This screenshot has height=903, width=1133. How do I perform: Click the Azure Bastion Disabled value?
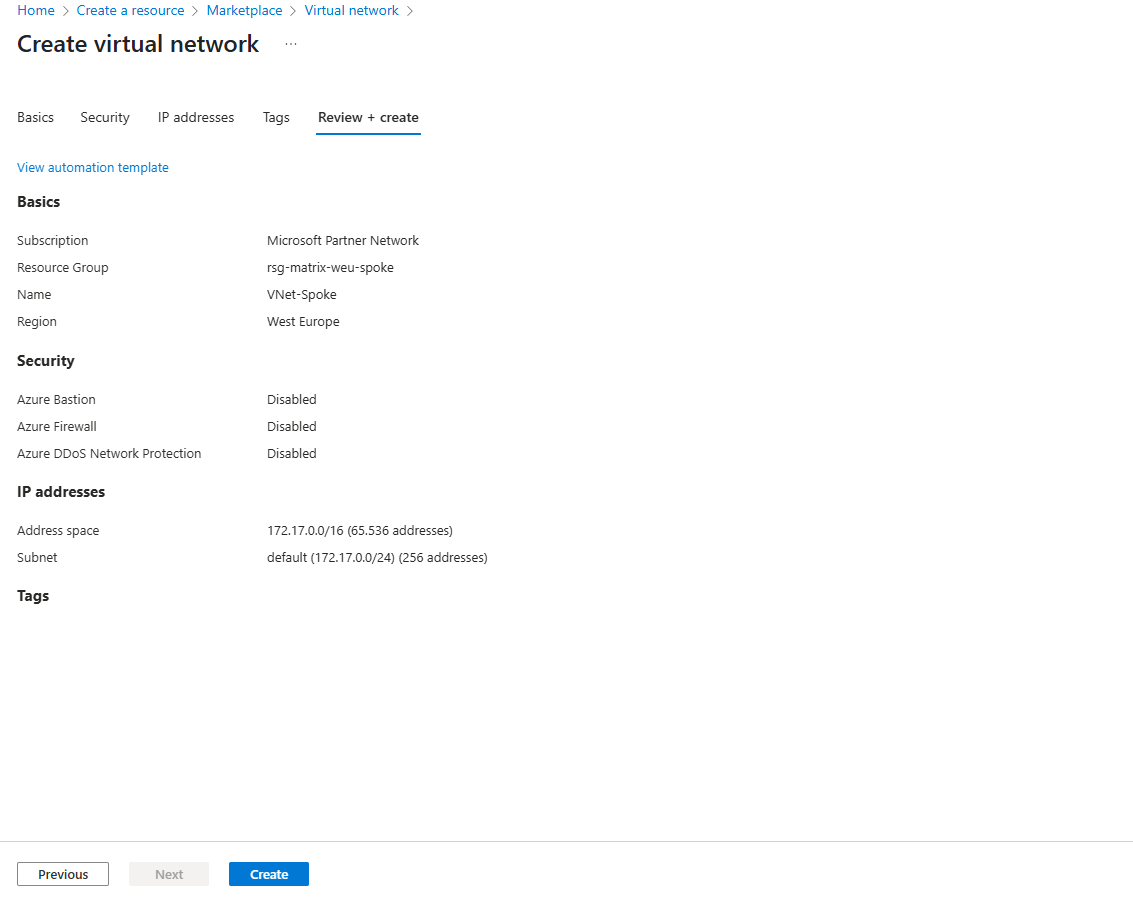[x=291, y=399]
